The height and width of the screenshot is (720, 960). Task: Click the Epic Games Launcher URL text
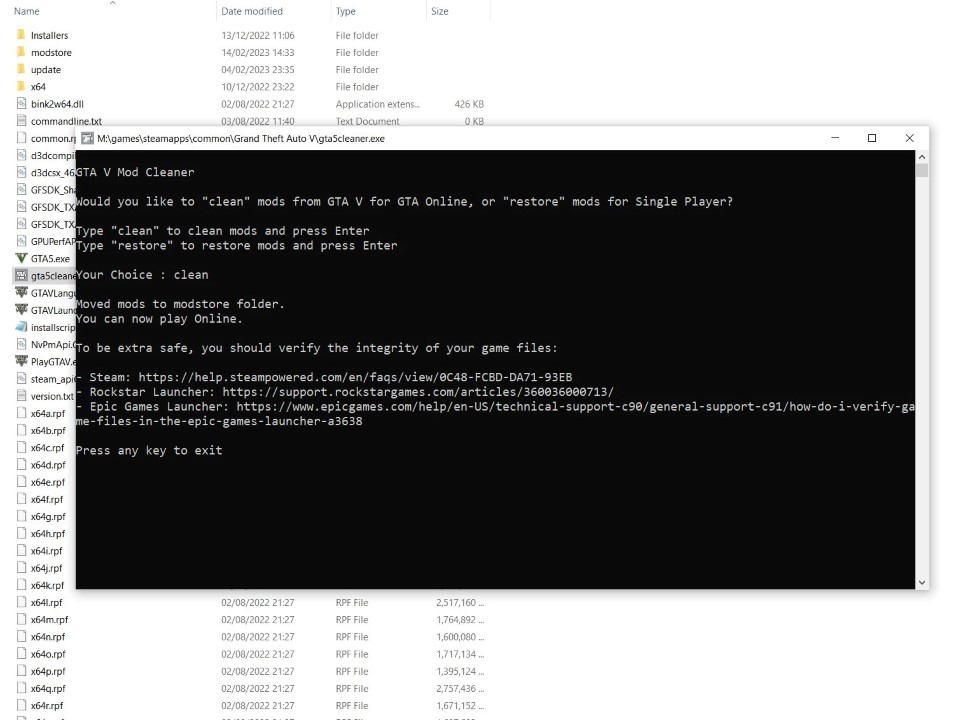(495, 414)
